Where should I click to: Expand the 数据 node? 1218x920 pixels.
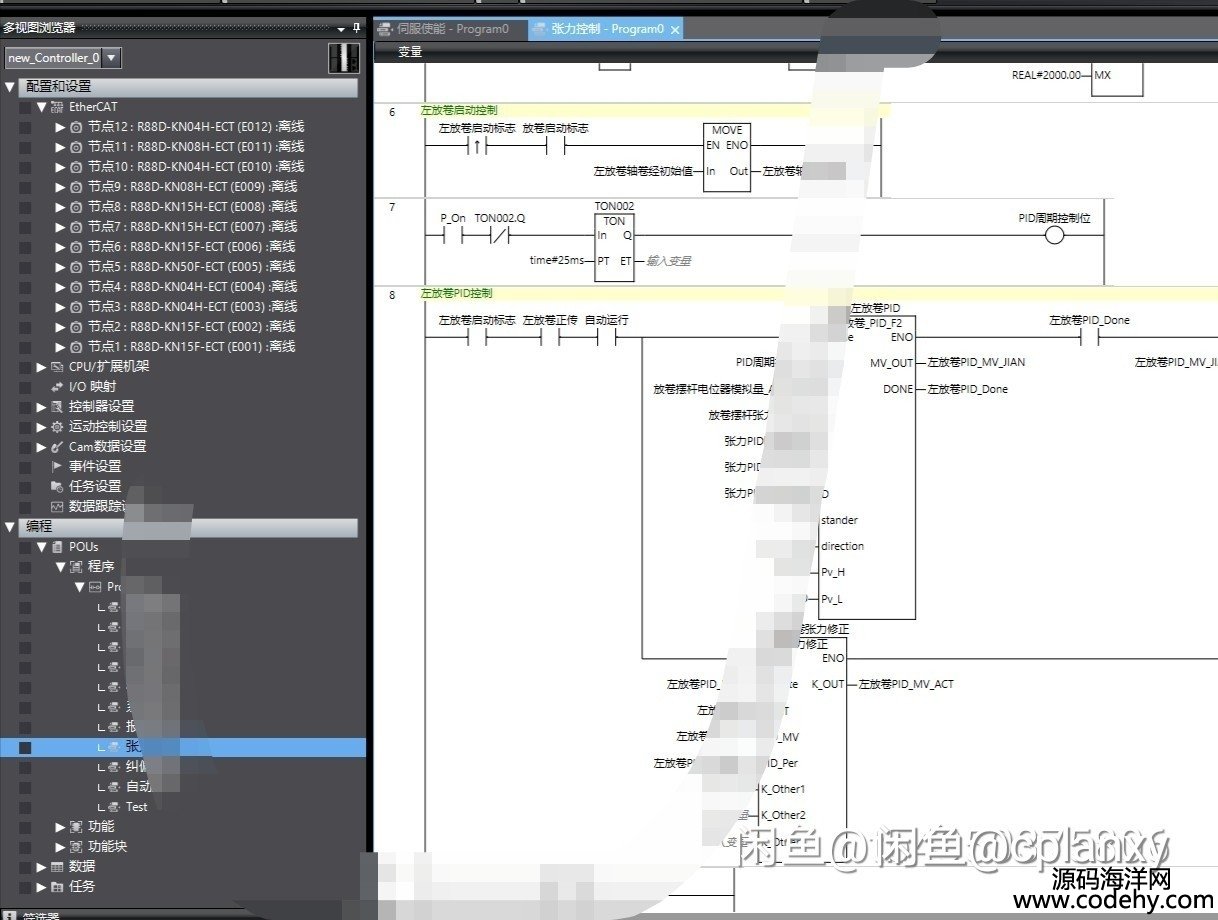click(x=41, y=867)
